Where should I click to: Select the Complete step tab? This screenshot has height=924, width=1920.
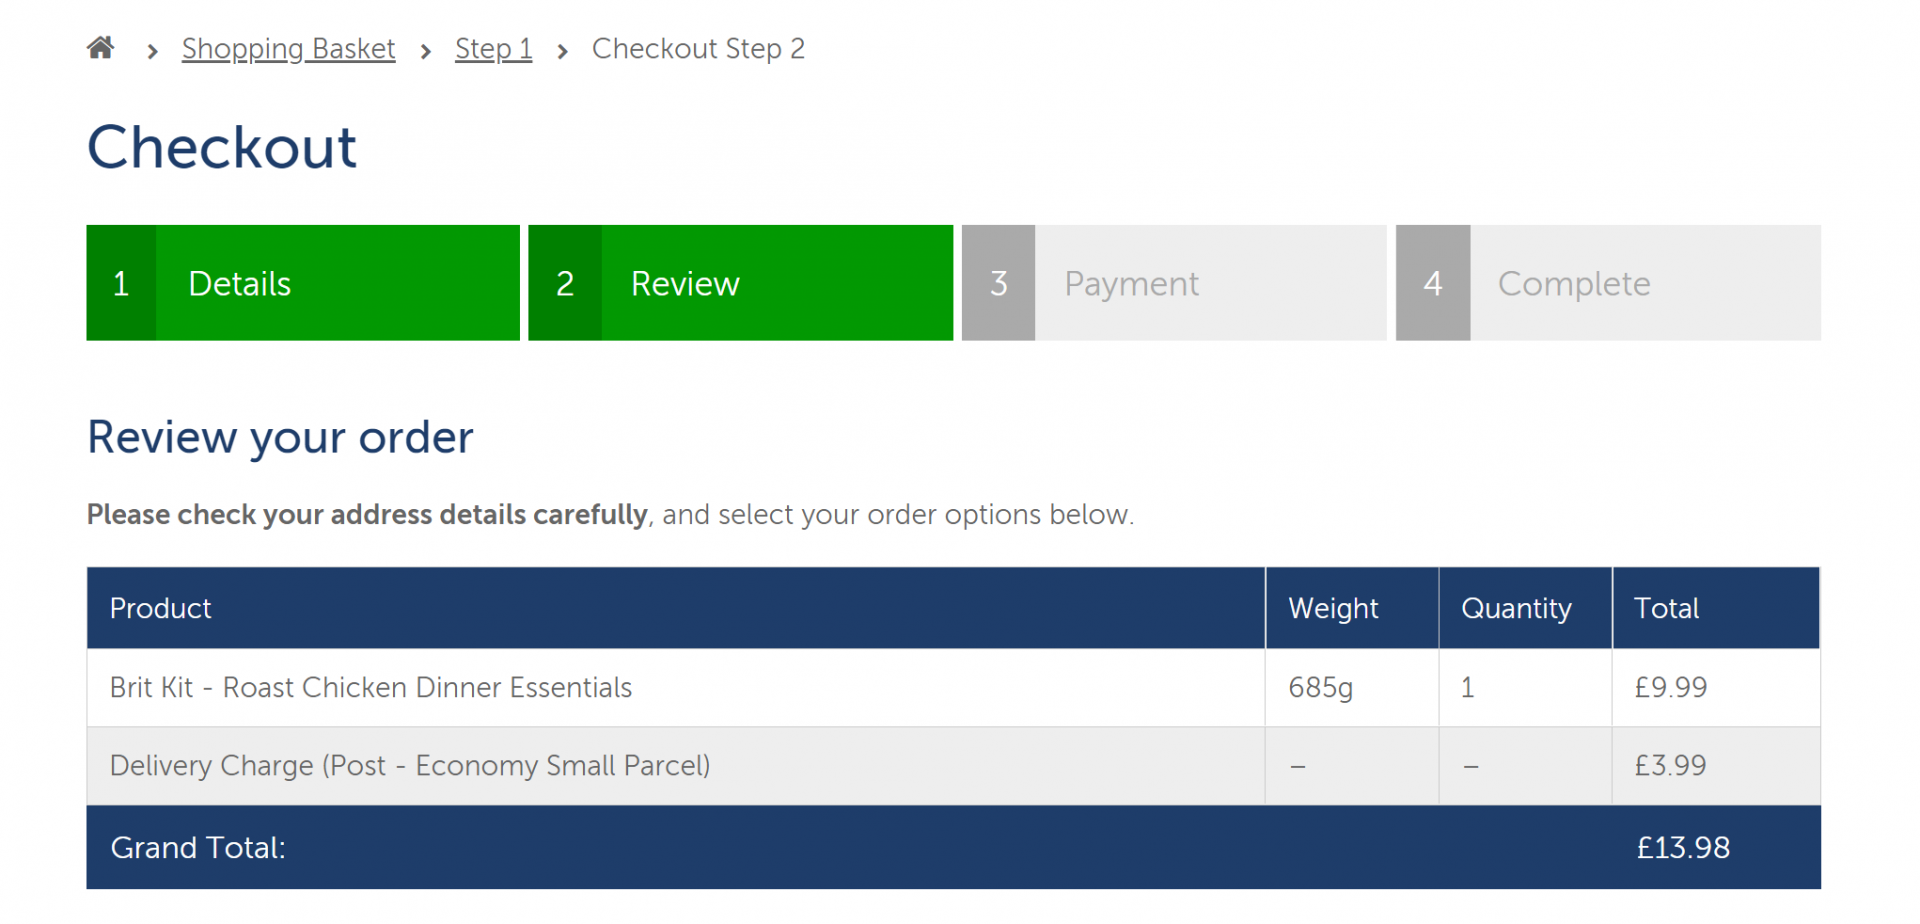(1608, 283)
